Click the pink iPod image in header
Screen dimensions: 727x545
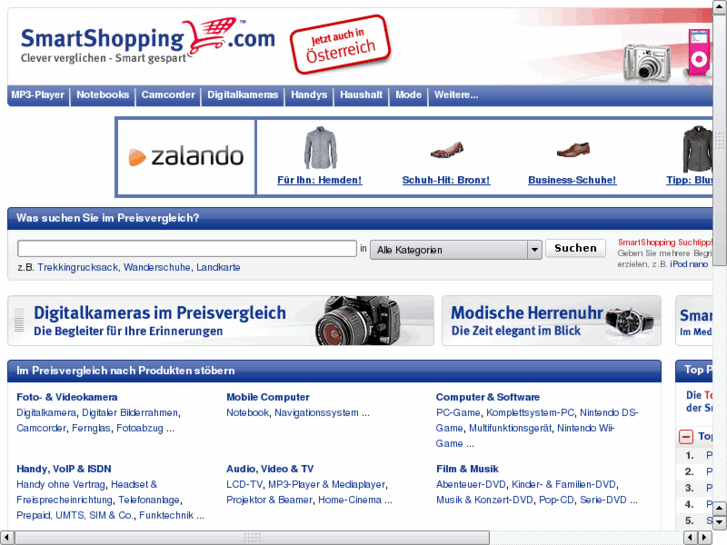[x=699, y=52]
